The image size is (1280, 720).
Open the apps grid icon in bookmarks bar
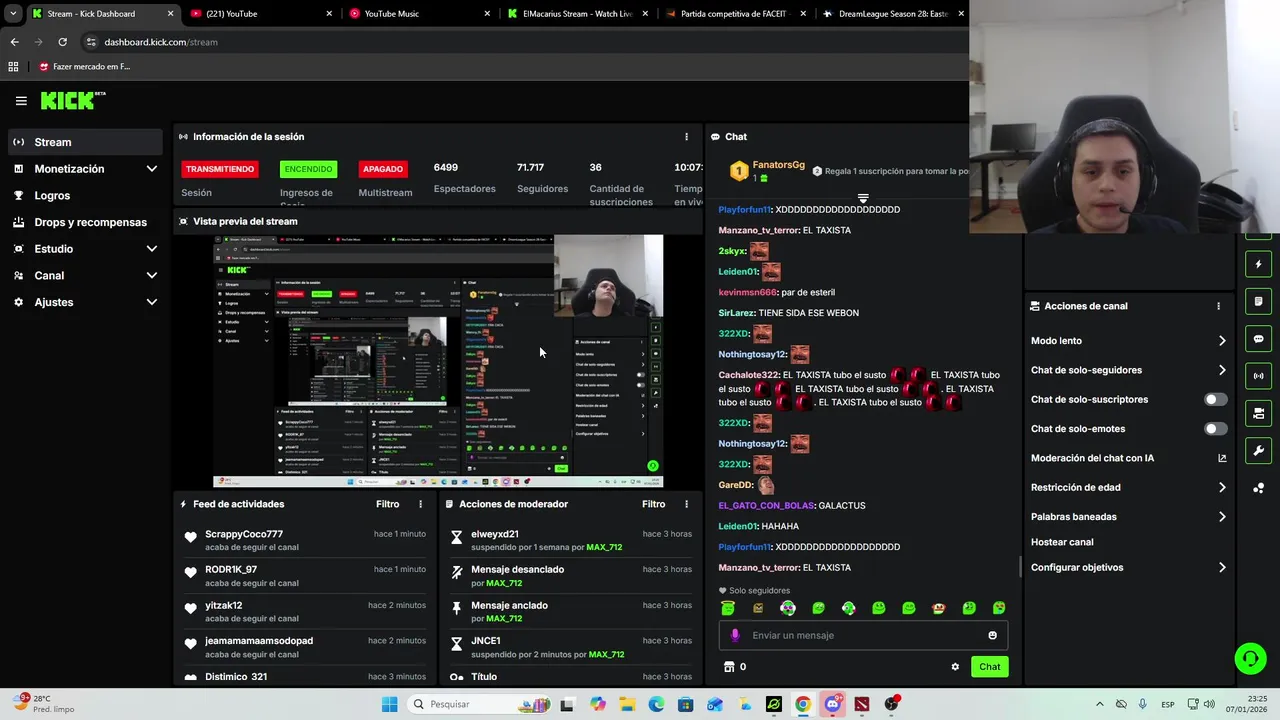[x=13, y=67]
